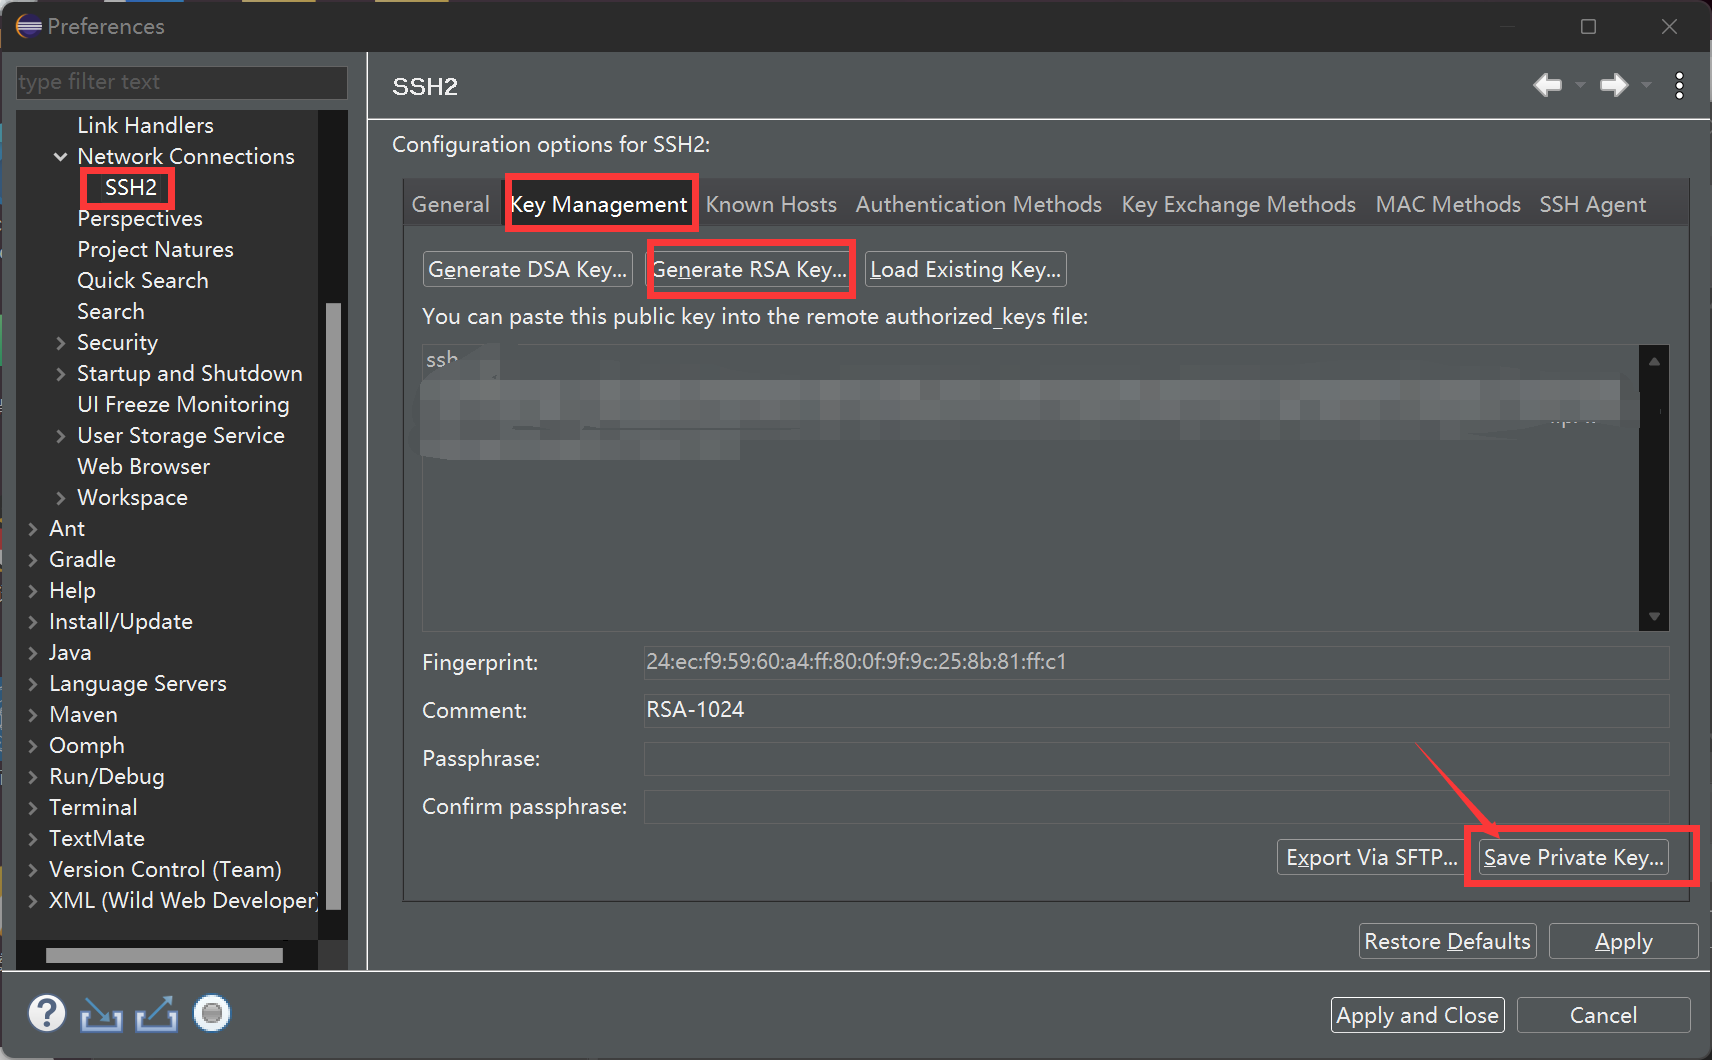1712x1060 pixels.
Task: Select the Web Browser tree item
Action: click(143, 467)
